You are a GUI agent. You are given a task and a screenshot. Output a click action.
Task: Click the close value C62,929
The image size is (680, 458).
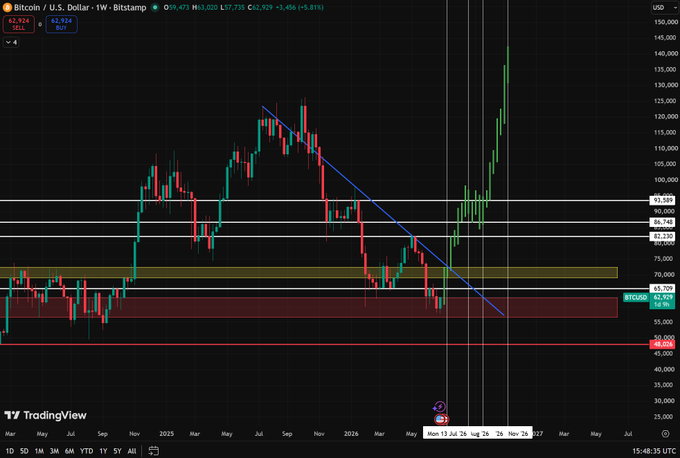point(260,7)
